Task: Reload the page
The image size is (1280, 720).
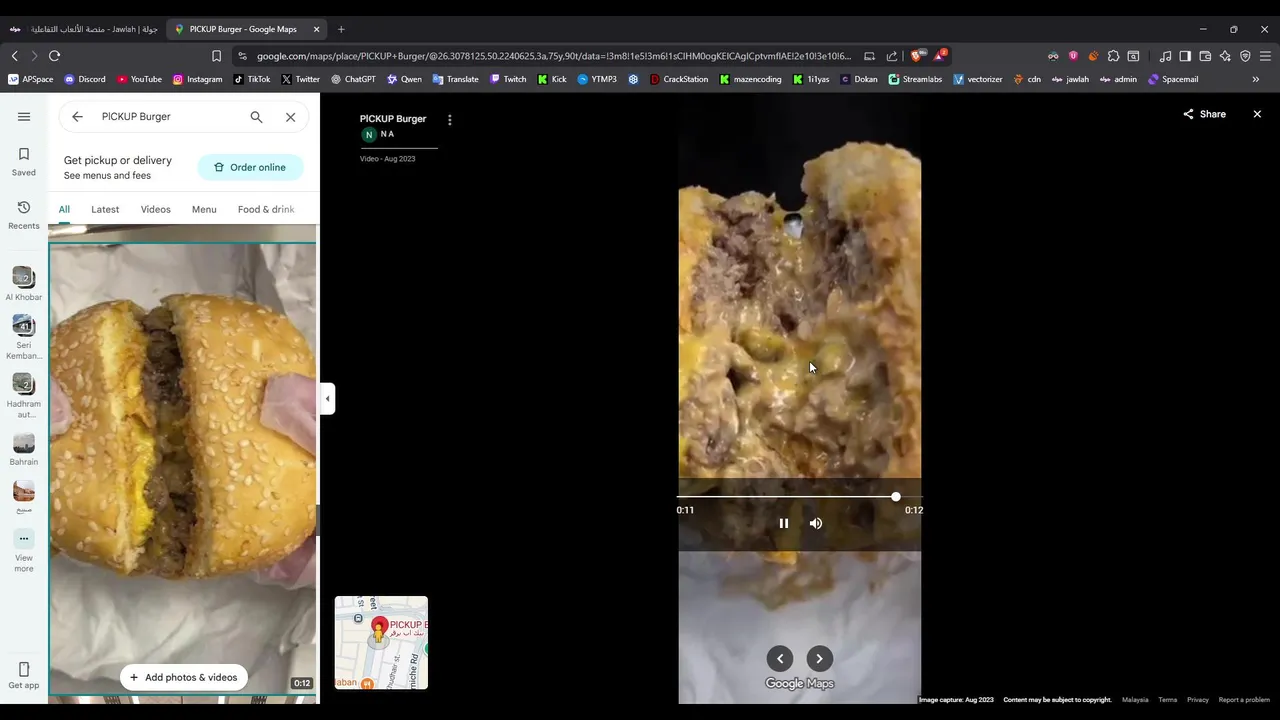Action: pos(54,56)
